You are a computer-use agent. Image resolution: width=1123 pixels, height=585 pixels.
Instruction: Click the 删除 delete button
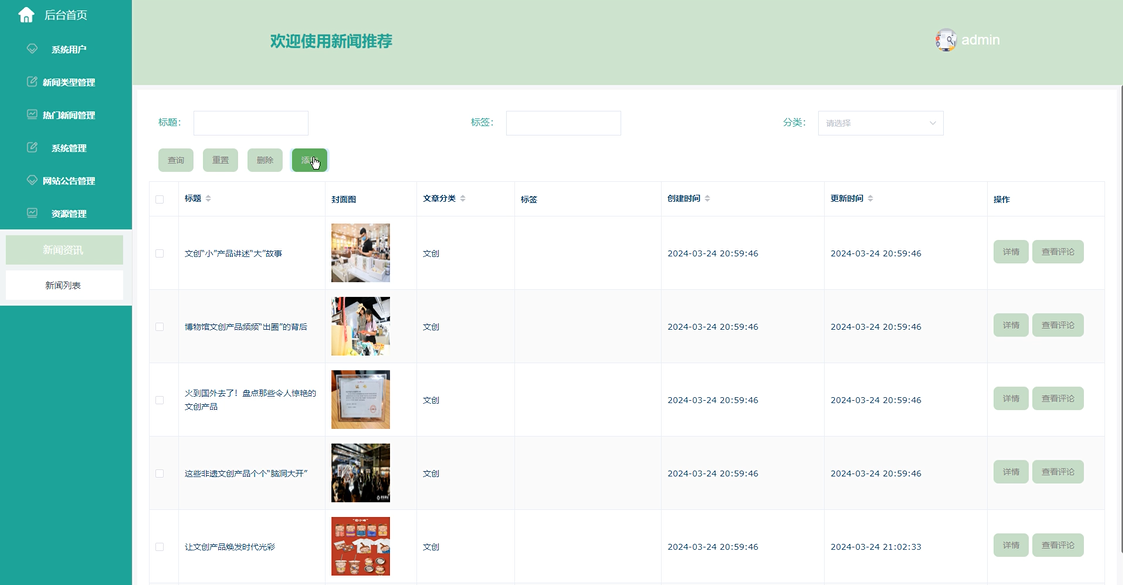(265, 160)
